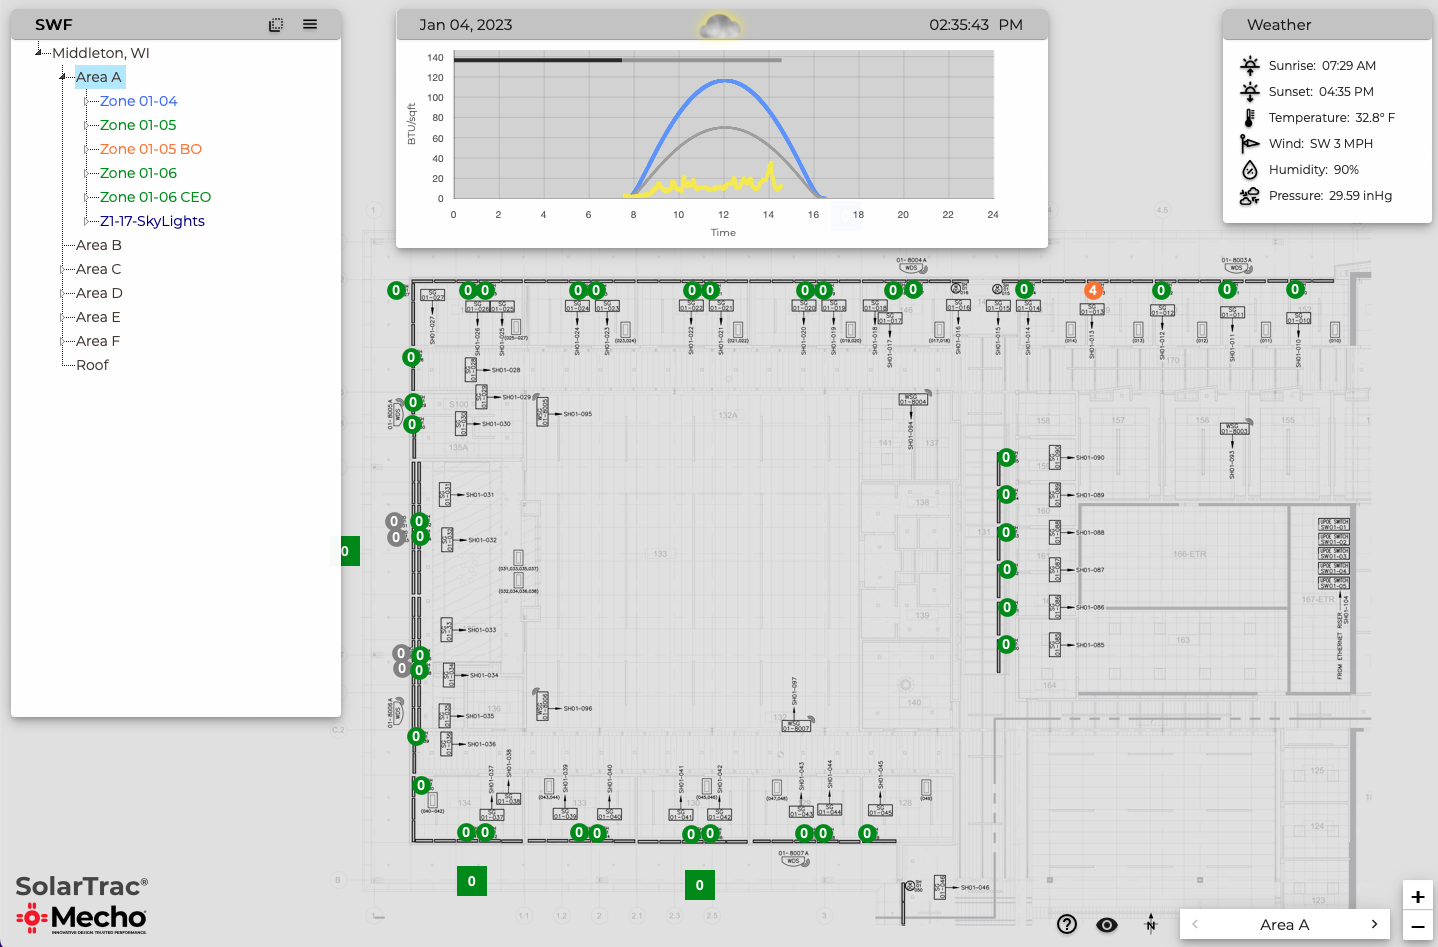Zoom in with the plus button

pos(1417,897)
